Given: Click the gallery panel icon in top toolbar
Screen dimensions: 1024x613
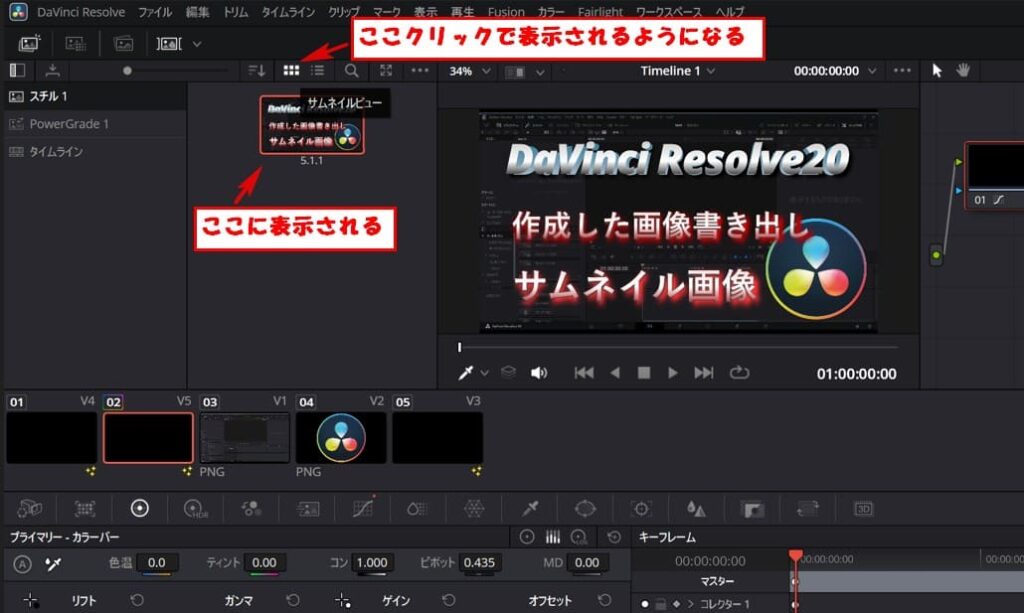Looking at the screenshot, I should click(29, 44).
